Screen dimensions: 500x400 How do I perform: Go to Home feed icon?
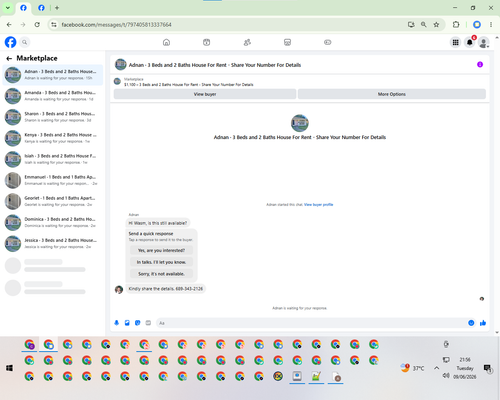(166, 42)
